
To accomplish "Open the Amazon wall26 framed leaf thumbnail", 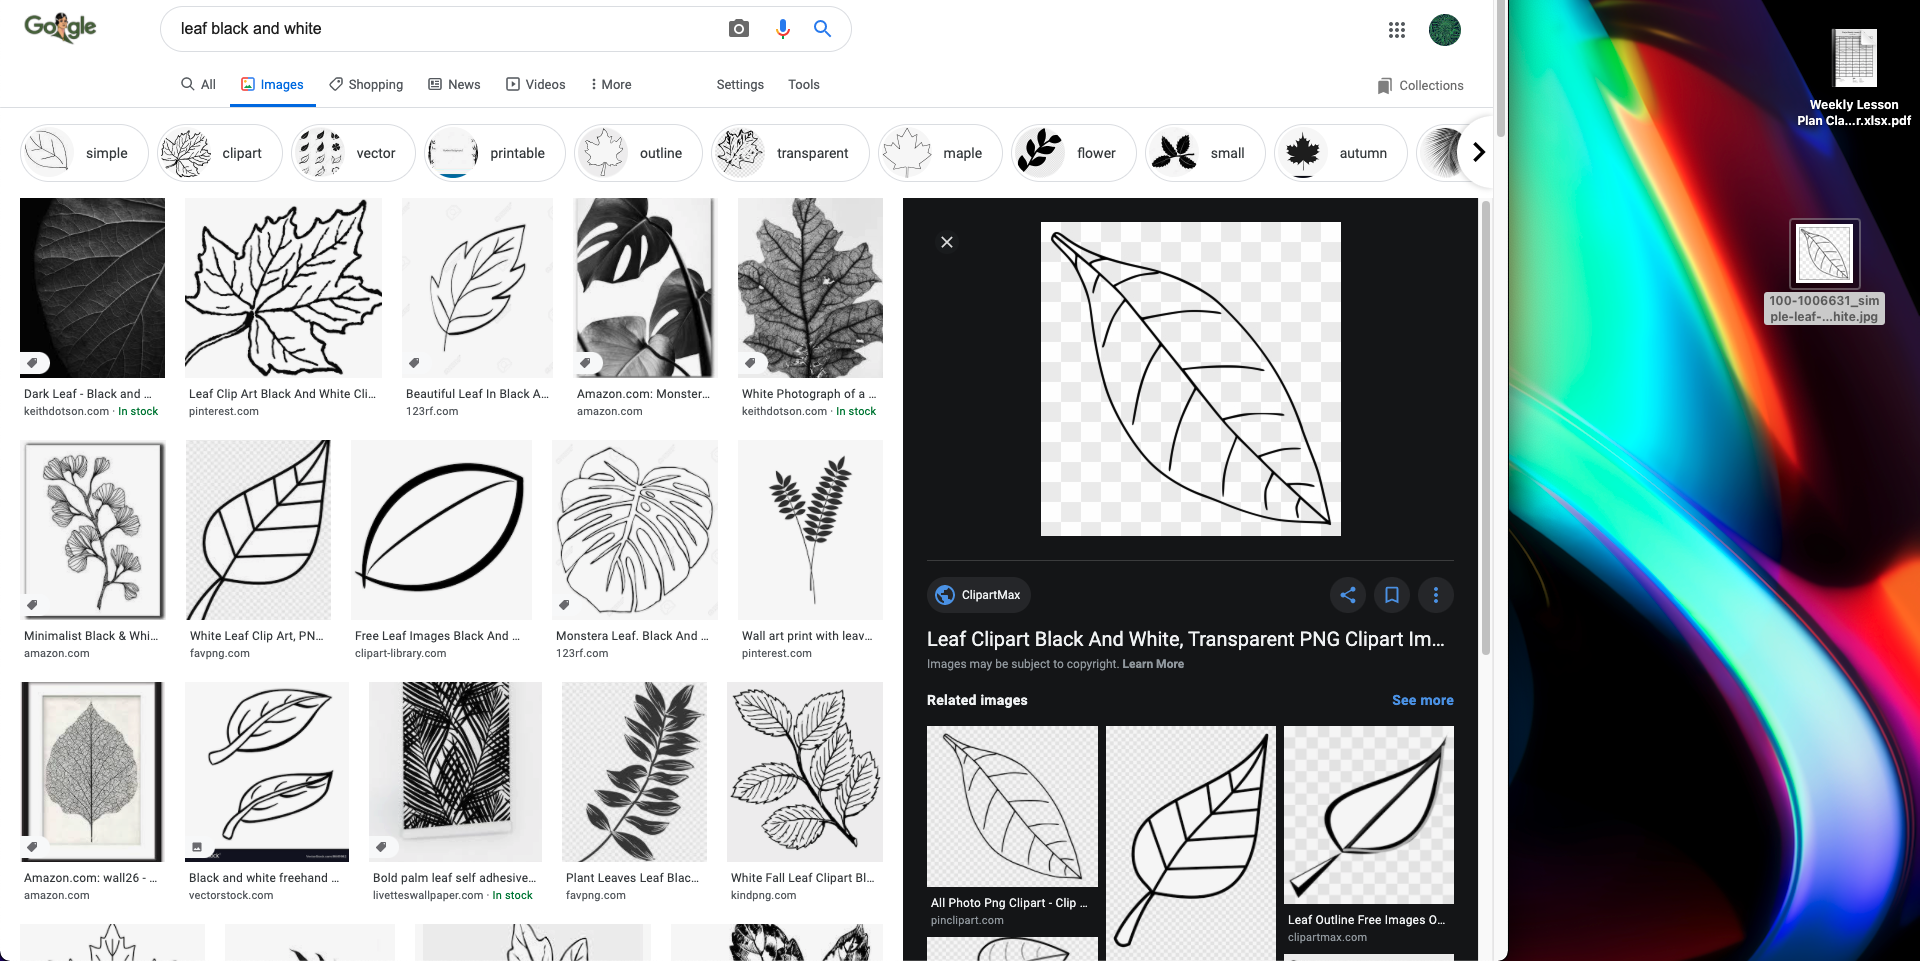I will [x=92, y=772].
